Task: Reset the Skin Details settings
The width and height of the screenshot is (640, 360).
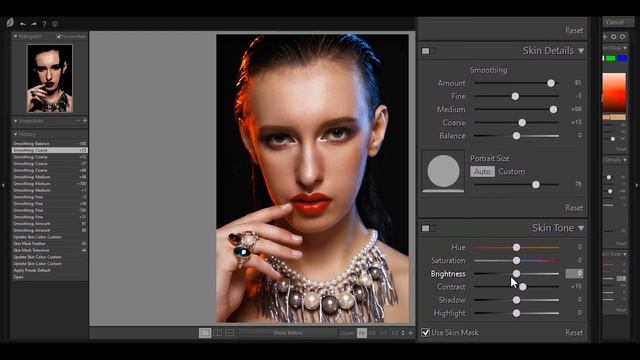Action: pyautogui.click(x=574, y=208)
